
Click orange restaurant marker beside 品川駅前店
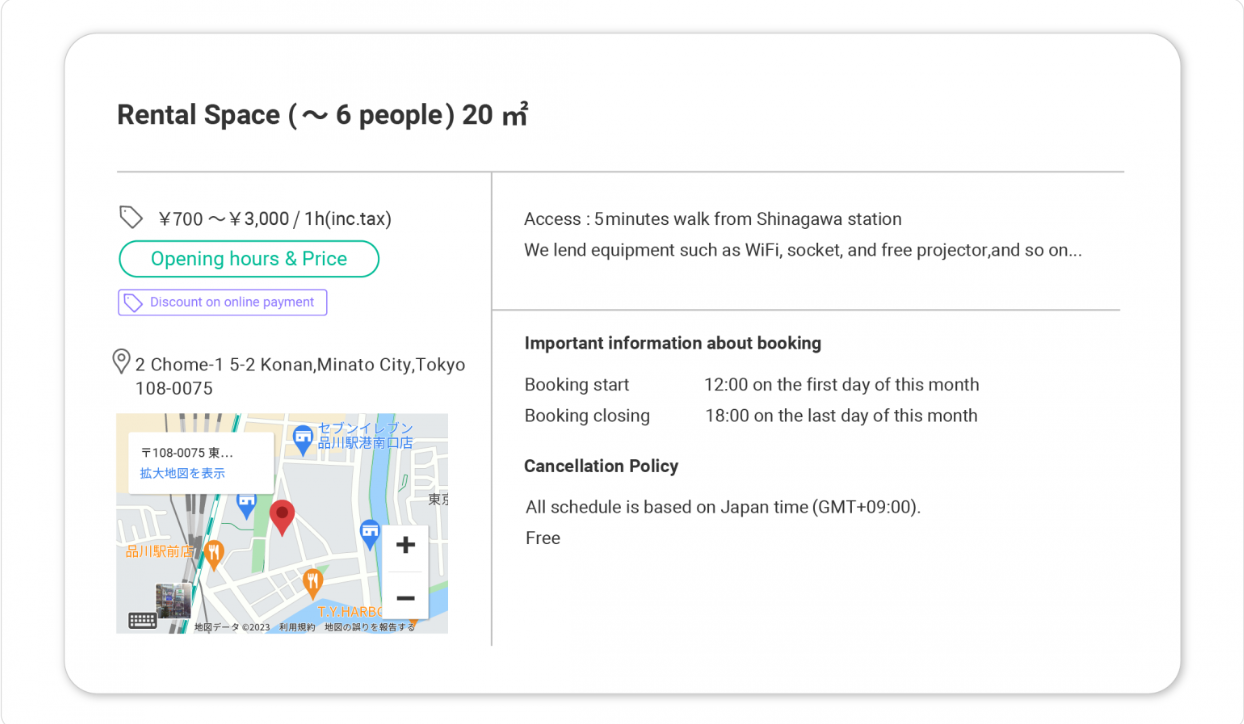pos(213,552)
